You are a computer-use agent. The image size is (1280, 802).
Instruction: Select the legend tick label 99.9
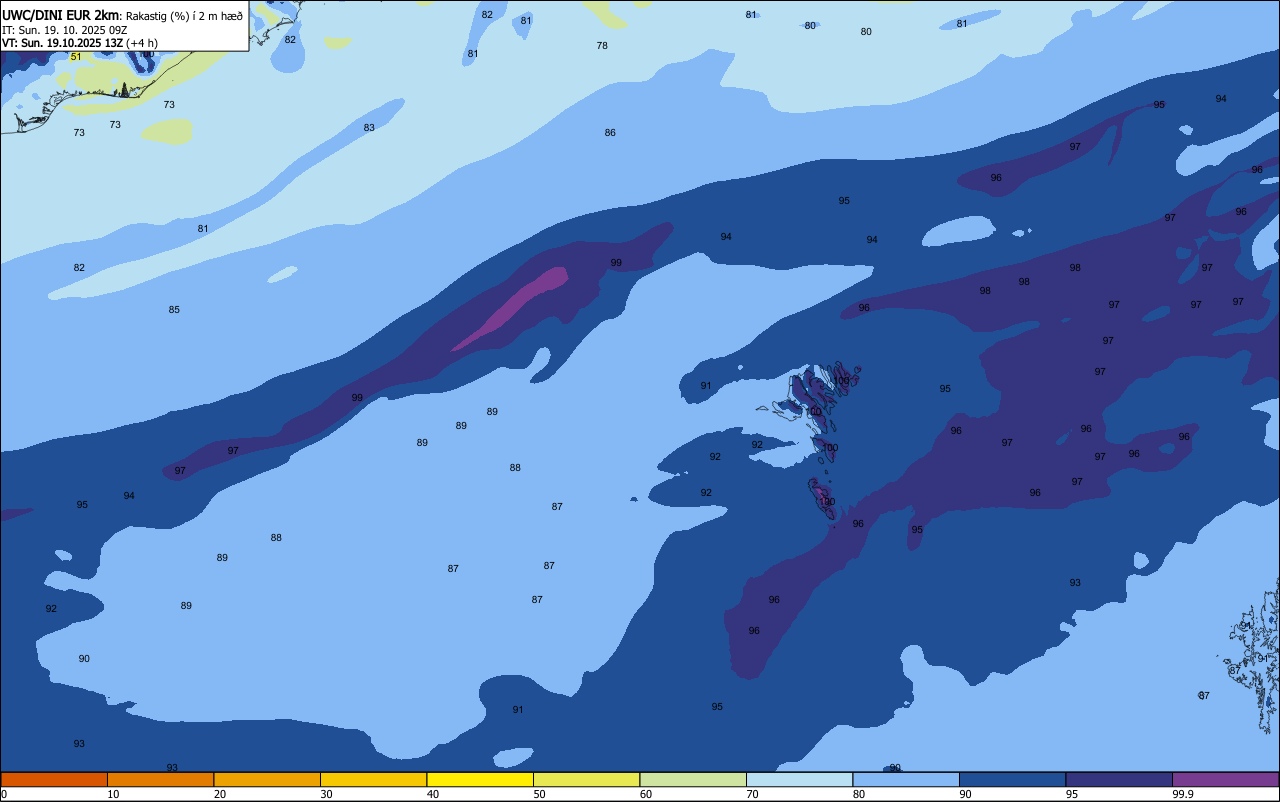(1183, 794)
